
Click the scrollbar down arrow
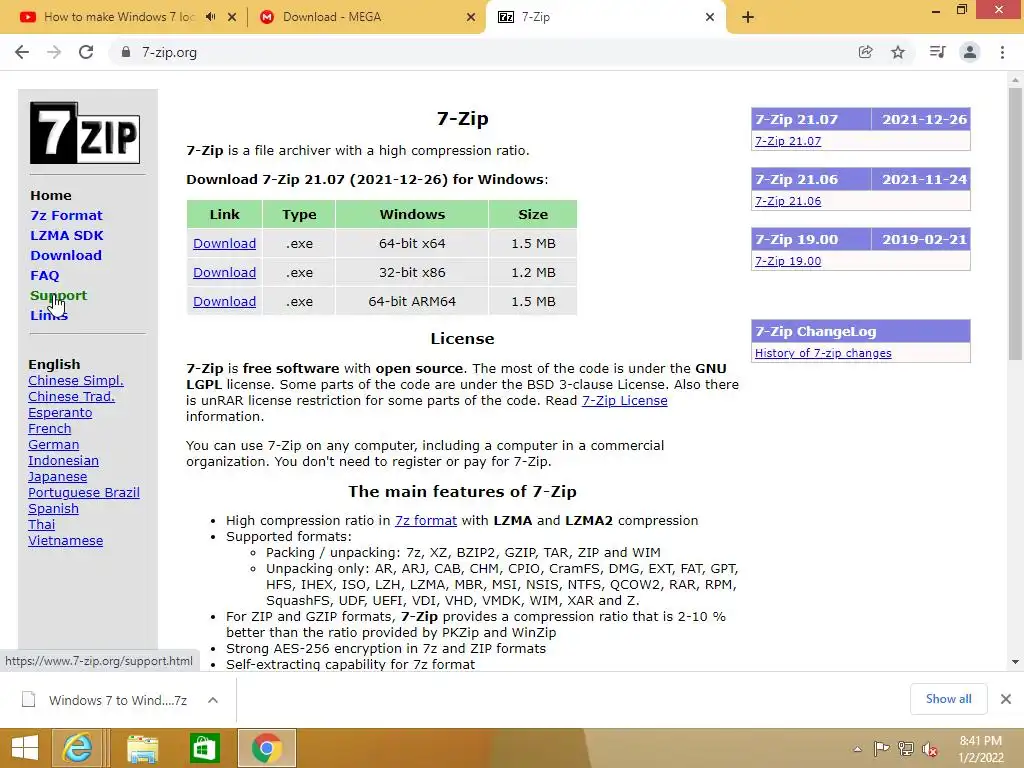tap(1015, 662)
